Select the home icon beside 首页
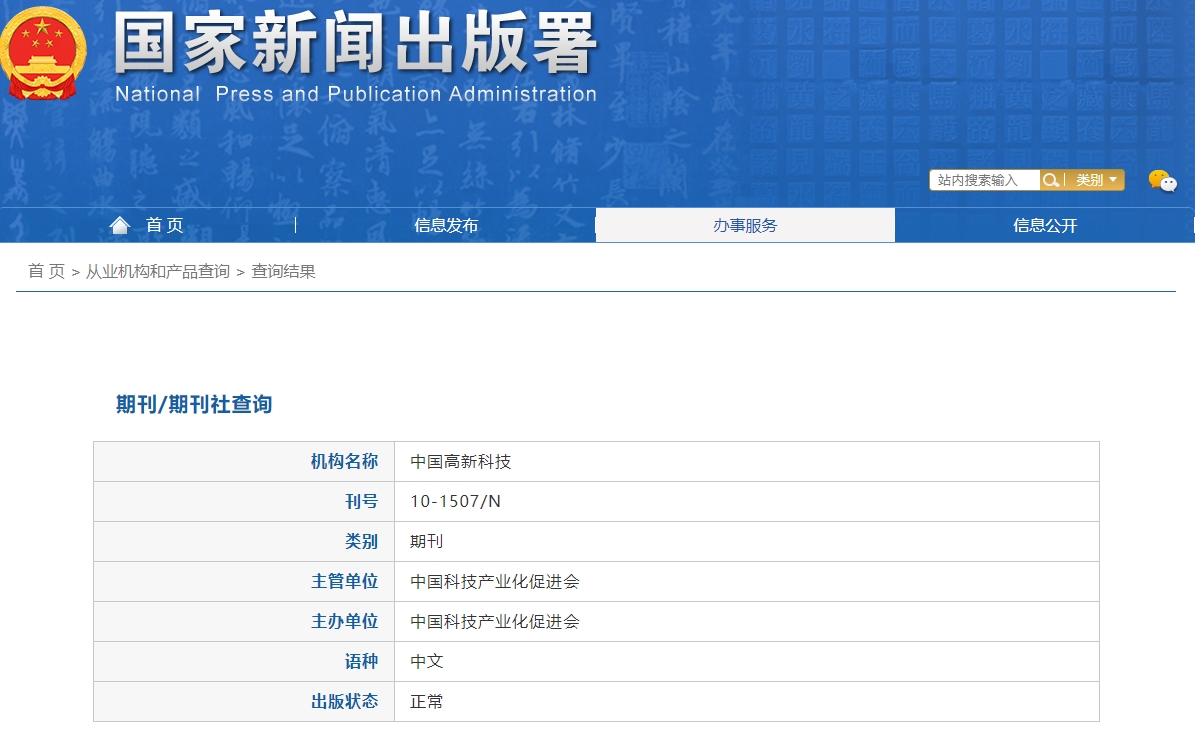Viewport: 1195px width, 751px height. click(120, 224)
